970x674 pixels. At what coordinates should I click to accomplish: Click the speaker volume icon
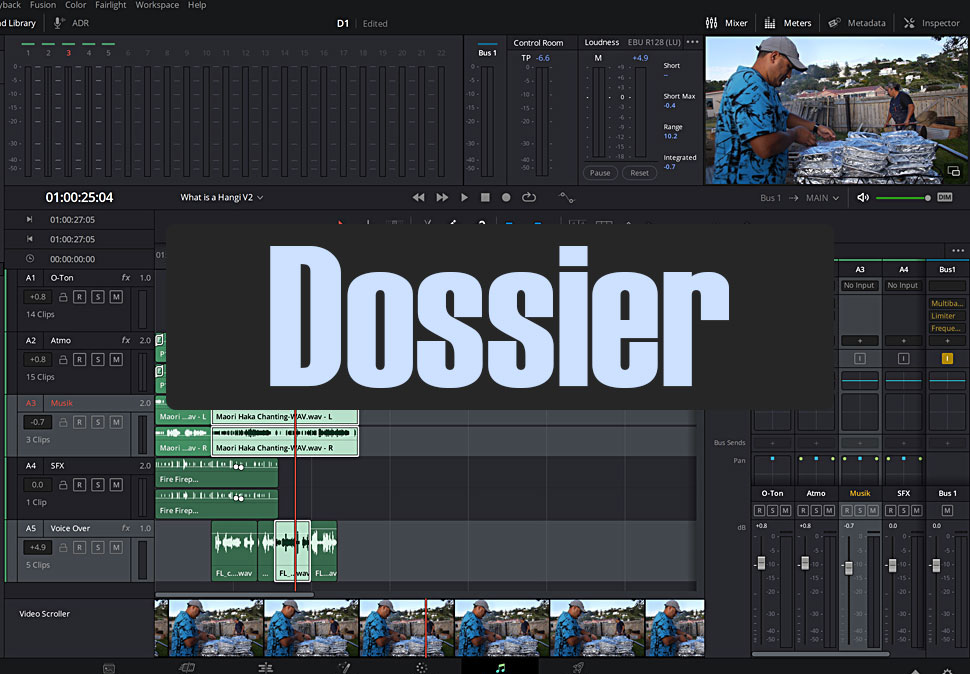pyautogui.click(x=863, y=198)
